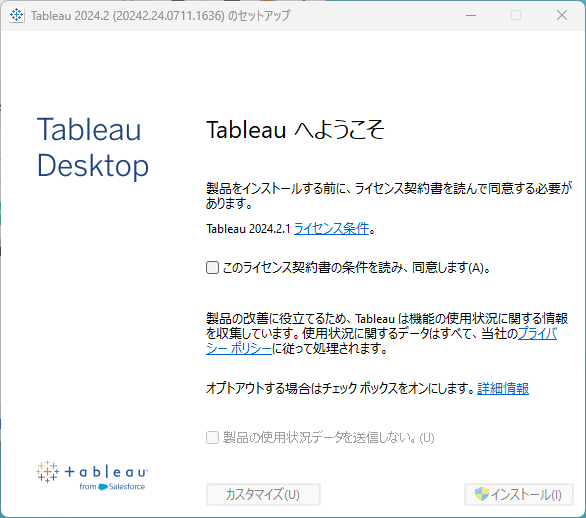The image size is (586, 518).
Task: Click the 製品の使用状況データを送信しない label text
Action: [329, 437]
